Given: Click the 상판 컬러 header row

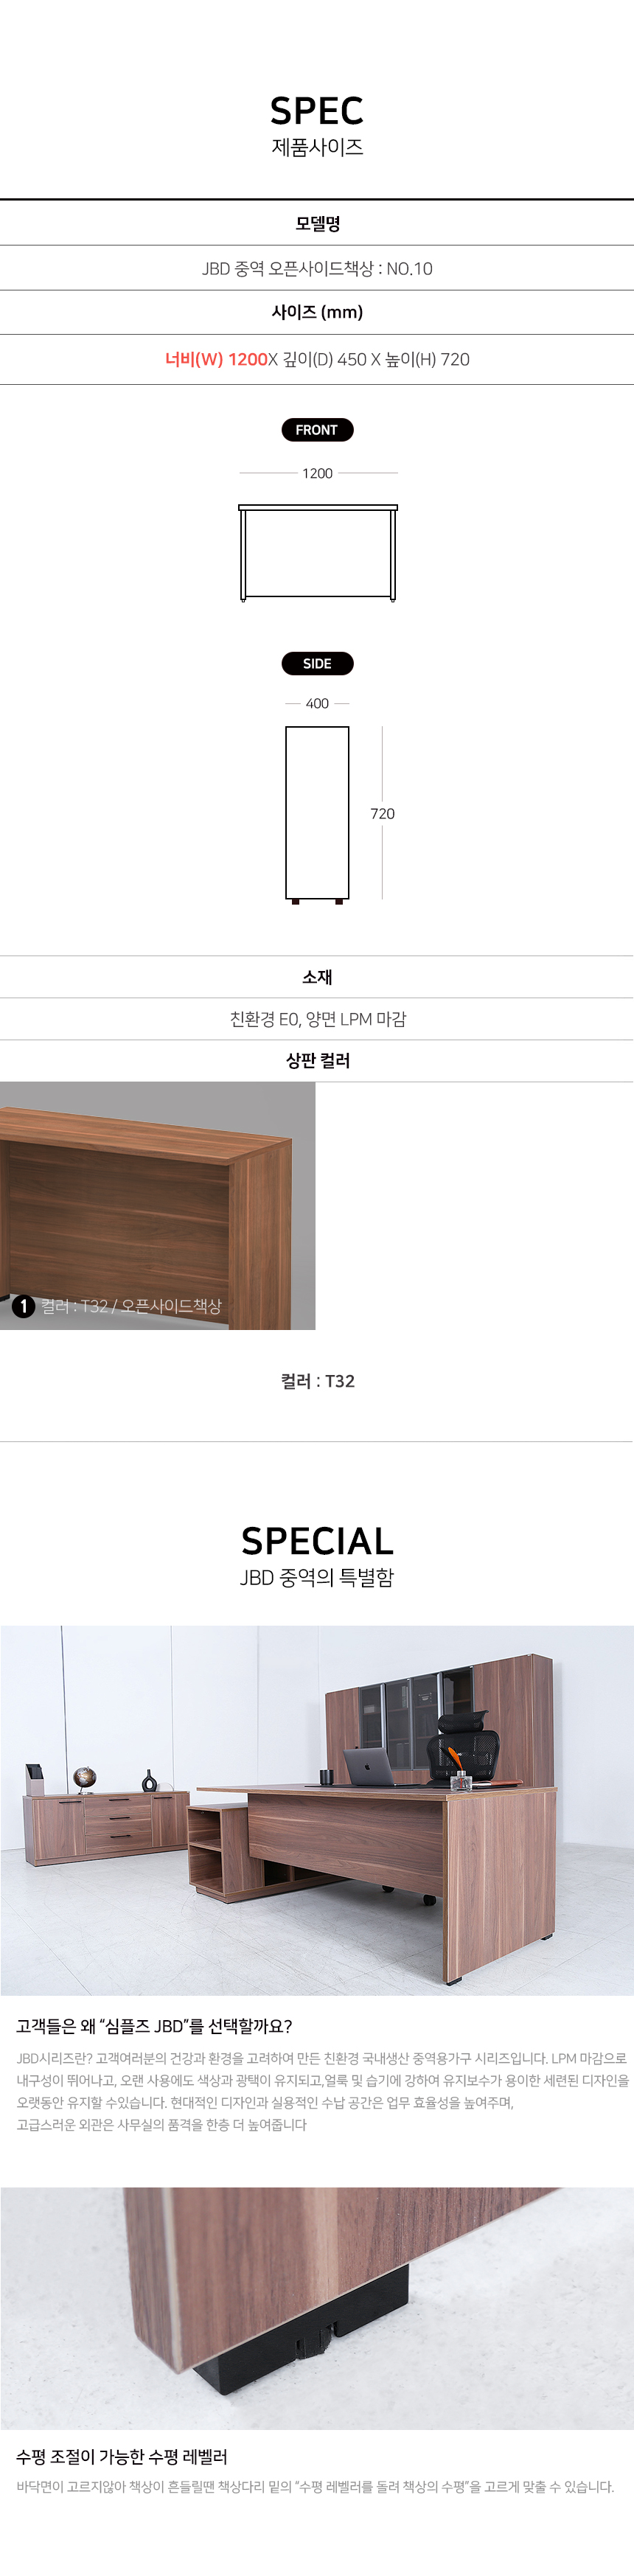Looking at the screenshot, I should (x=317, y=1061).
